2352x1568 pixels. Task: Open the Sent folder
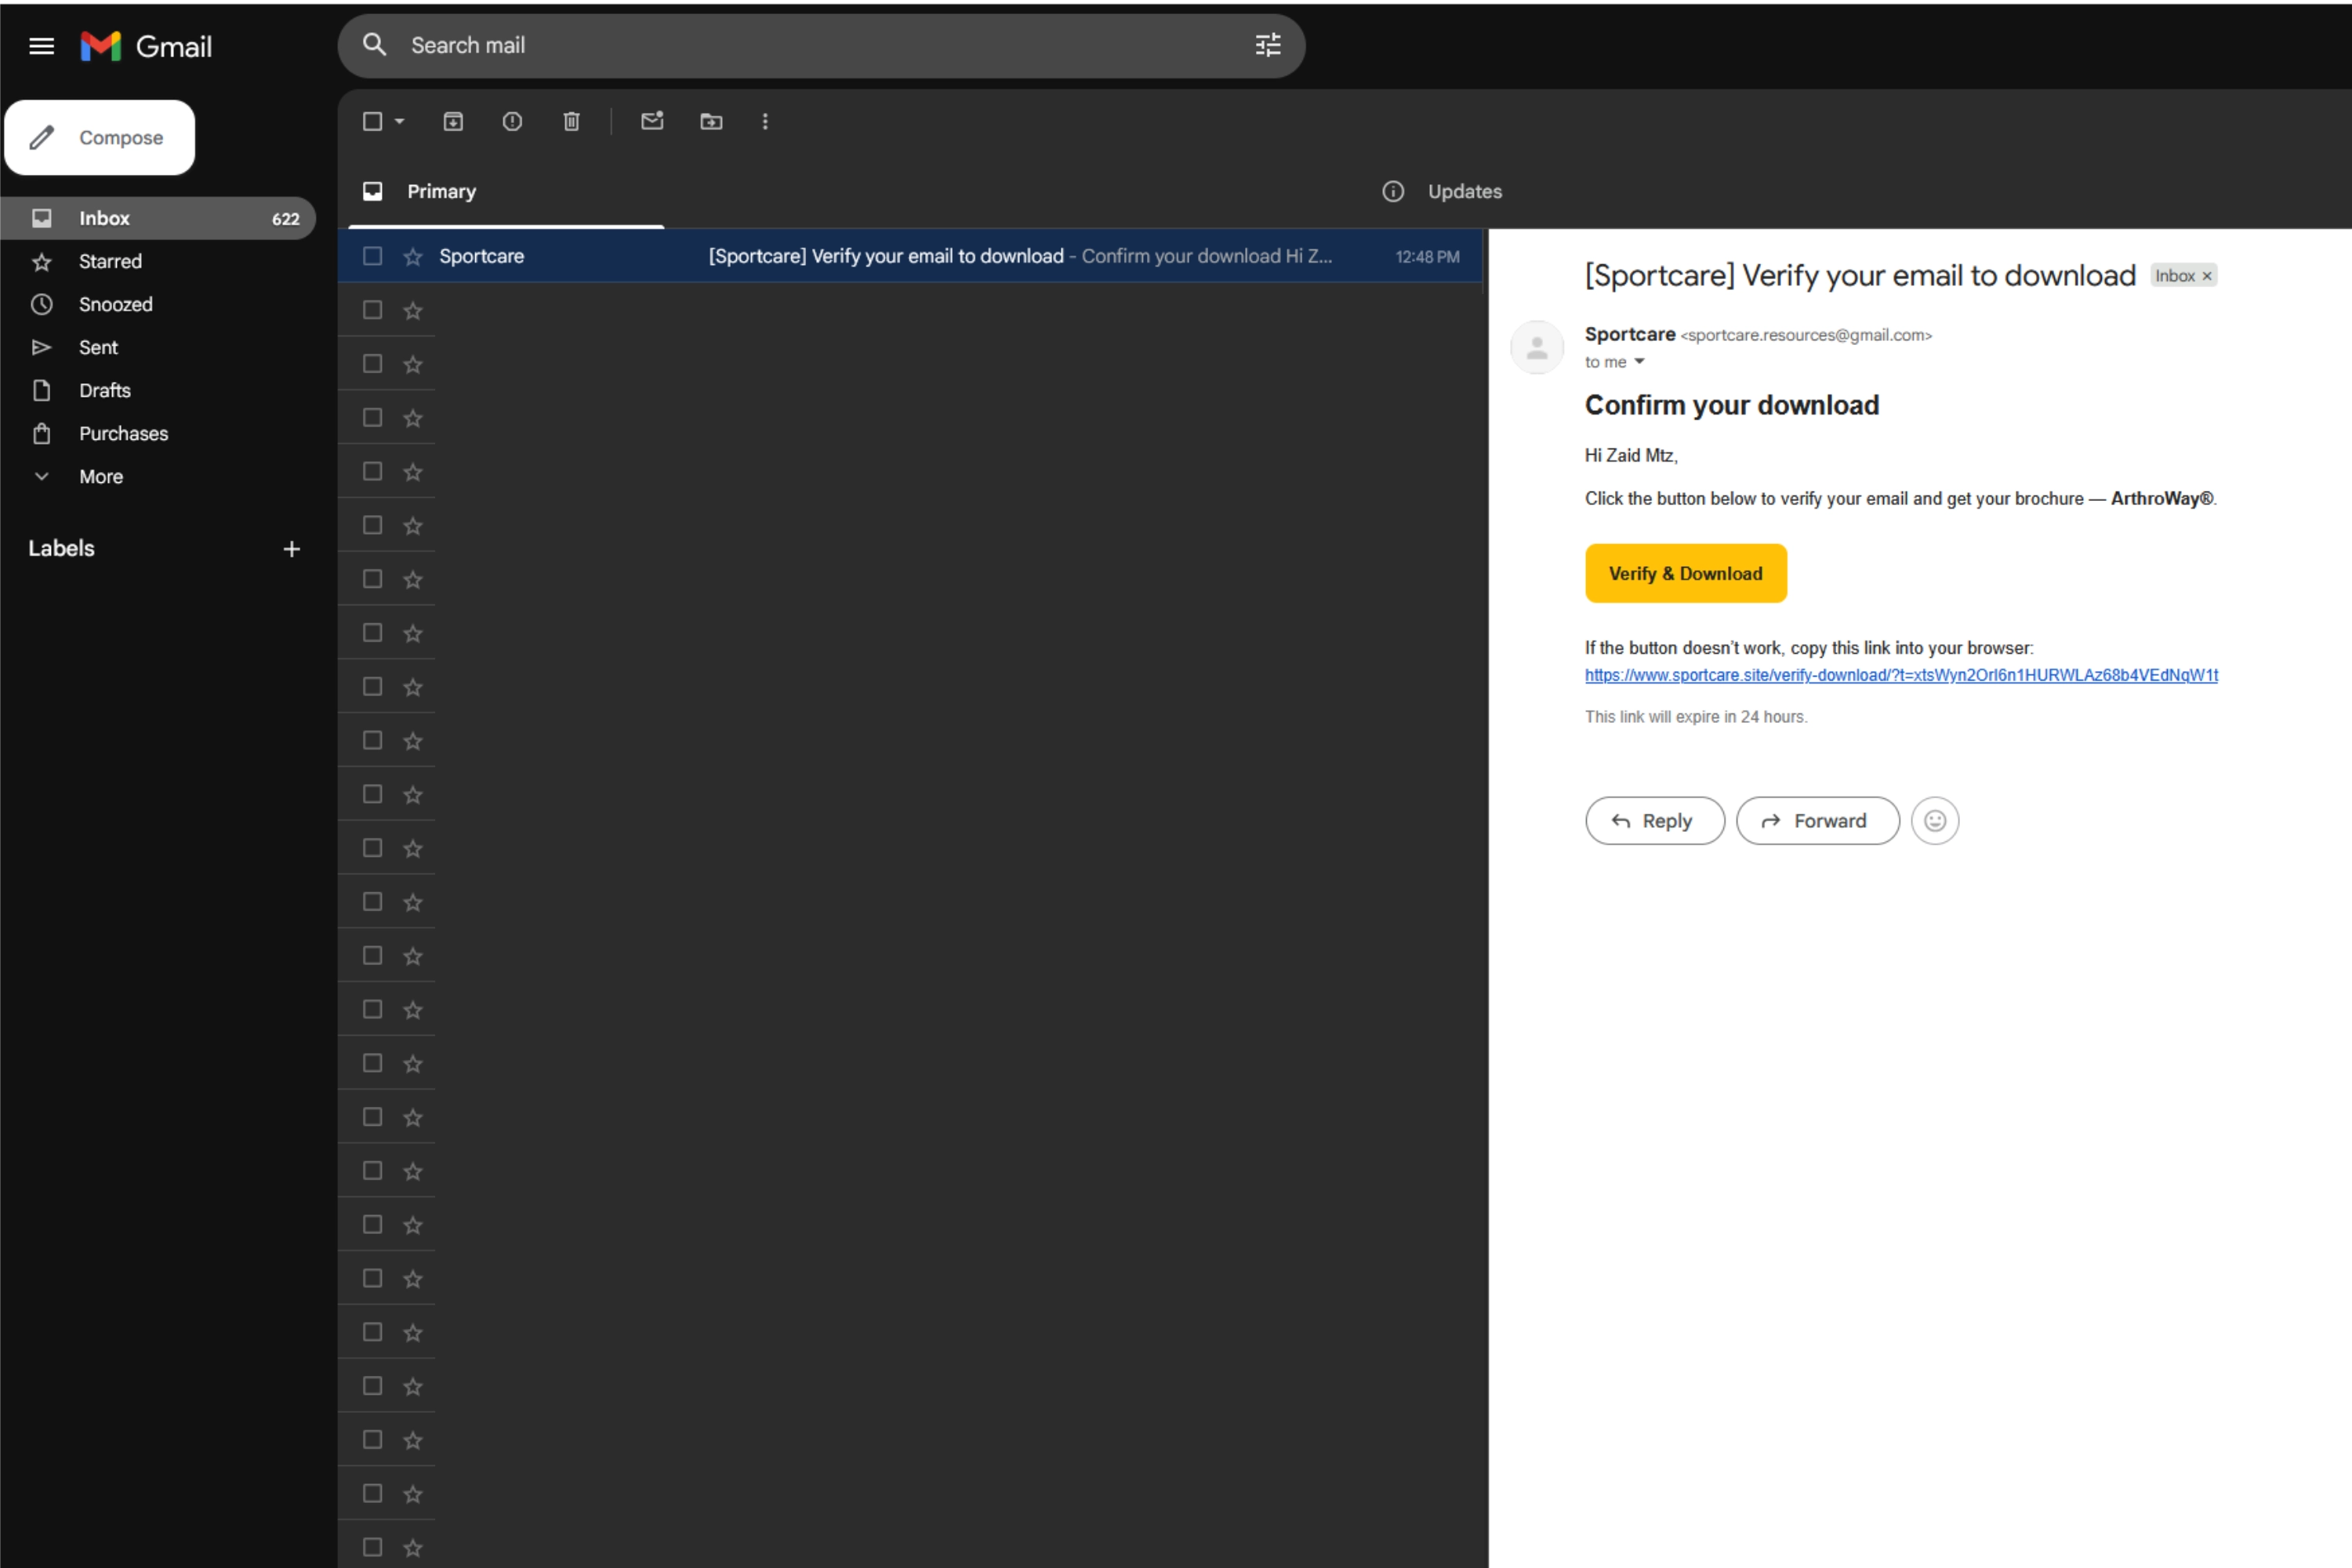[x=97, y=347]
